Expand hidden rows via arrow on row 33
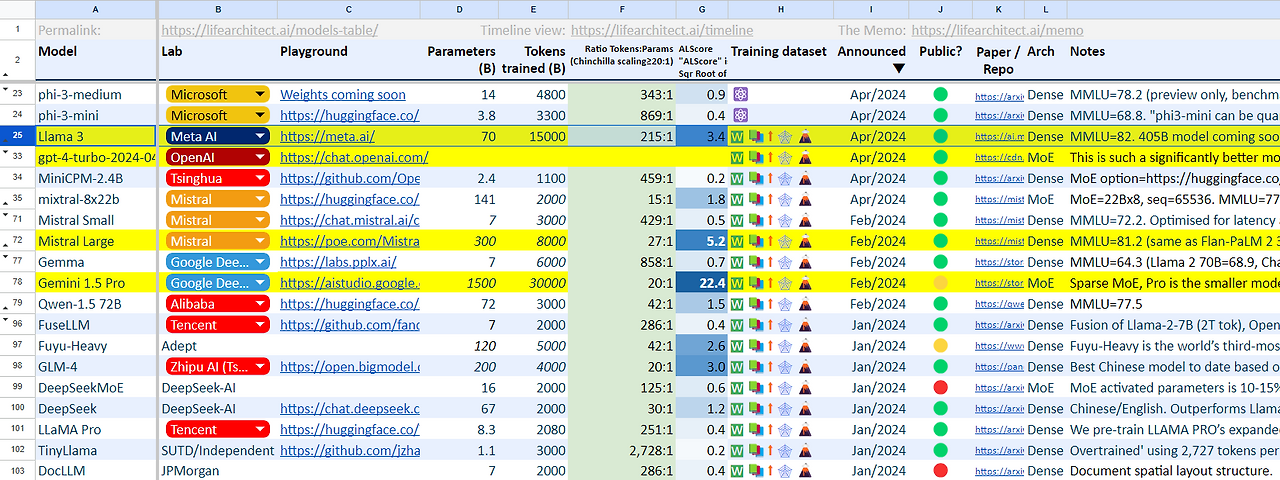1280x480 pixels. click(x=5, y=152)
